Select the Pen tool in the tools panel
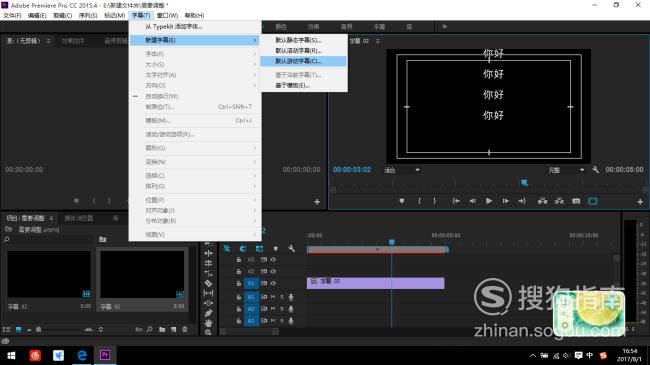 click(x=208, y=313)
